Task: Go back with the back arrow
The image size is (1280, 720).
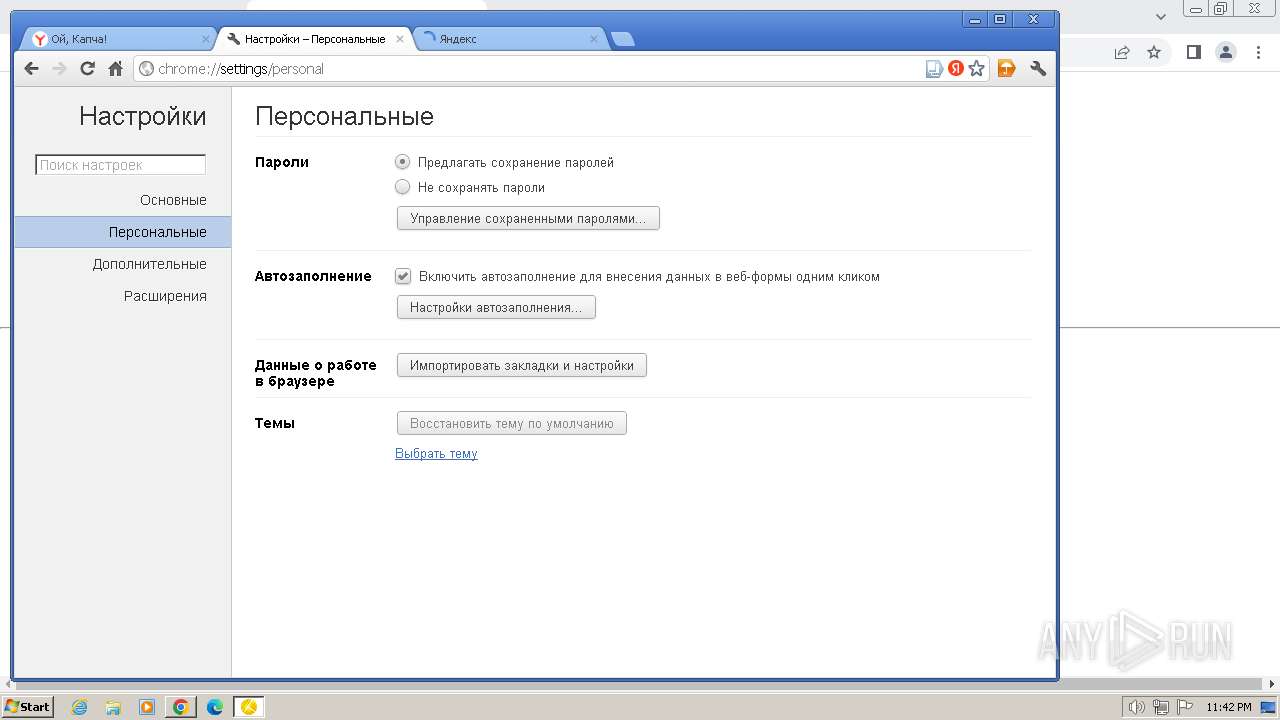Action: pyautogui.click(x=31, y=68)
